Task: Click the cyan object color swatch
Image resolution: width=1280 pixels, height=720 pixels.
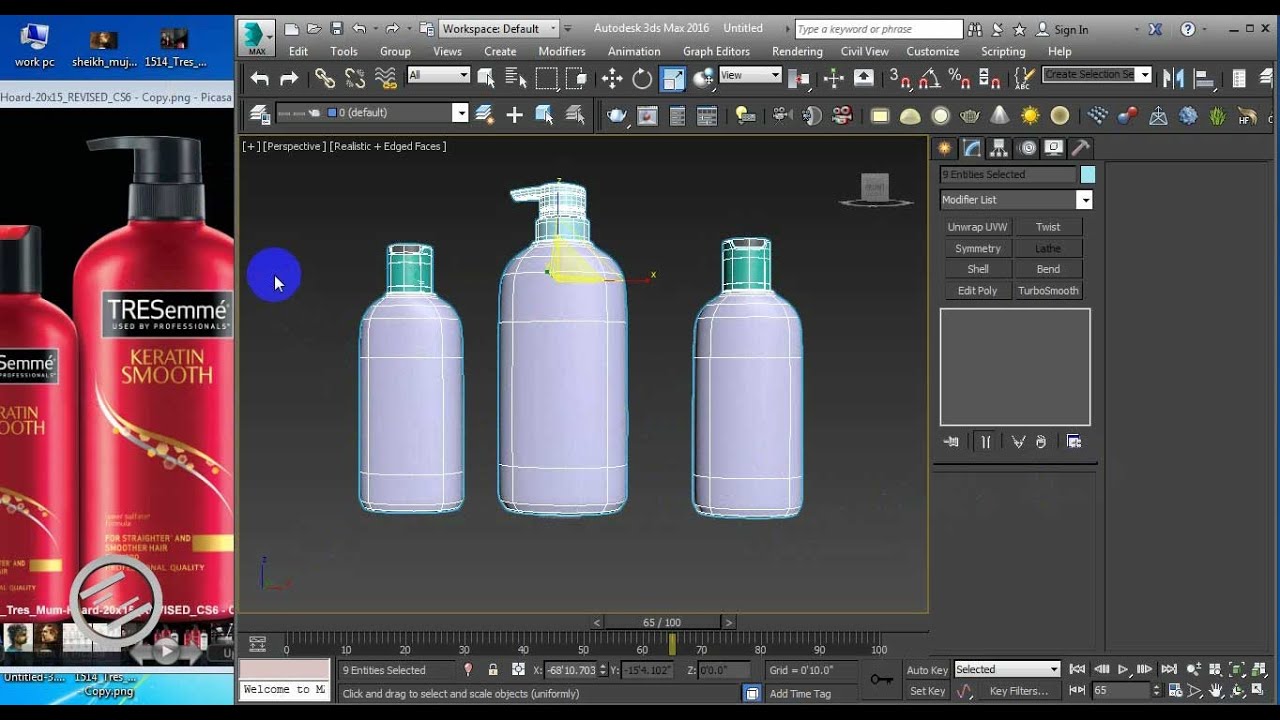Action: point(1088,175)
